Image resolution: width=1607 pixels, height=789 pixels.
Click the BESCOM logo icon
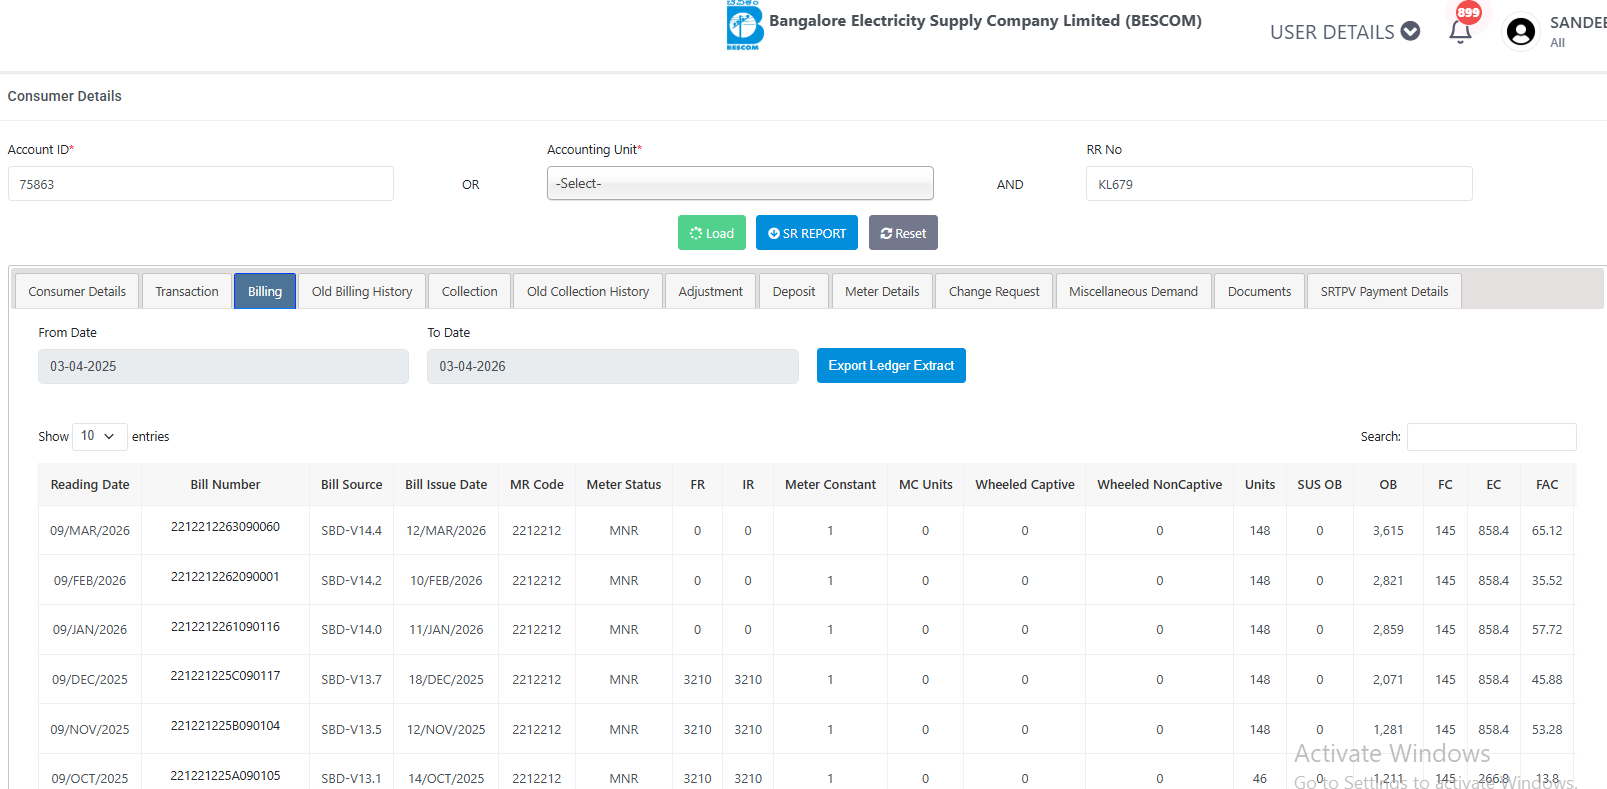click(744, 25)
